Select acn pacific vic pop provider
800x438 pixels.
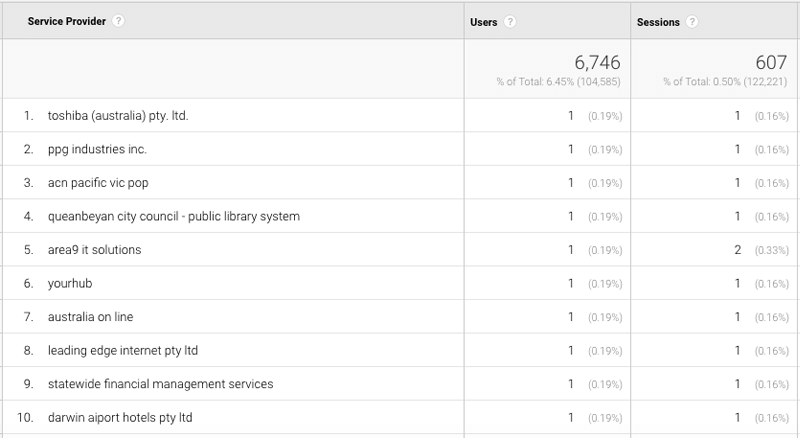click(x=98, y=183)
